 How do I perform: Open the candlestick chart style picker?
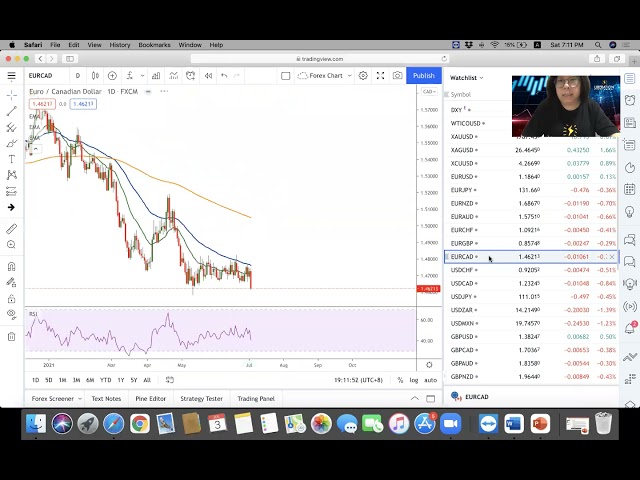coord(94,76)
